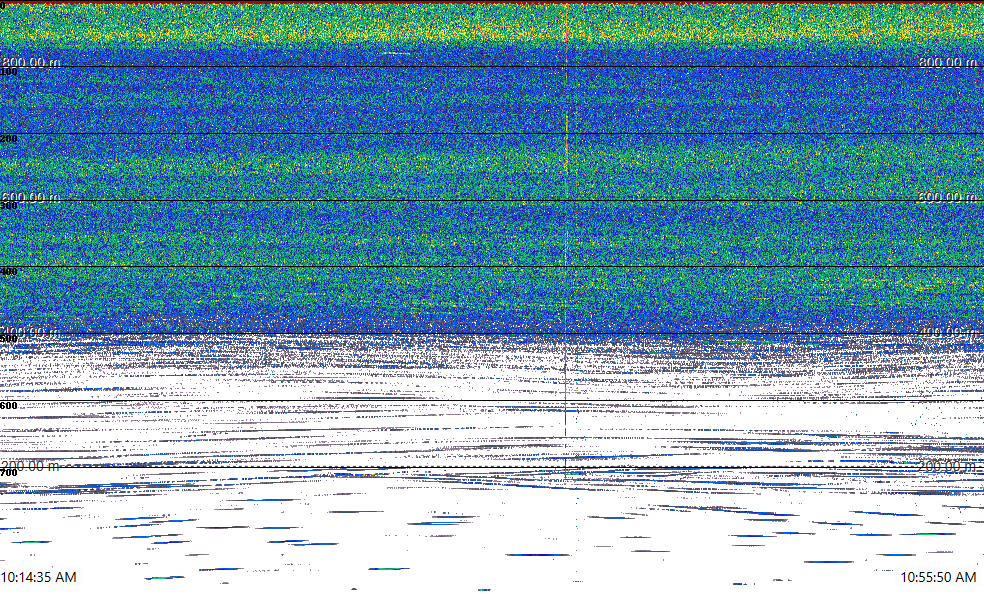
Task: Select the 500 depth gridline label
Action: [9, 339]
